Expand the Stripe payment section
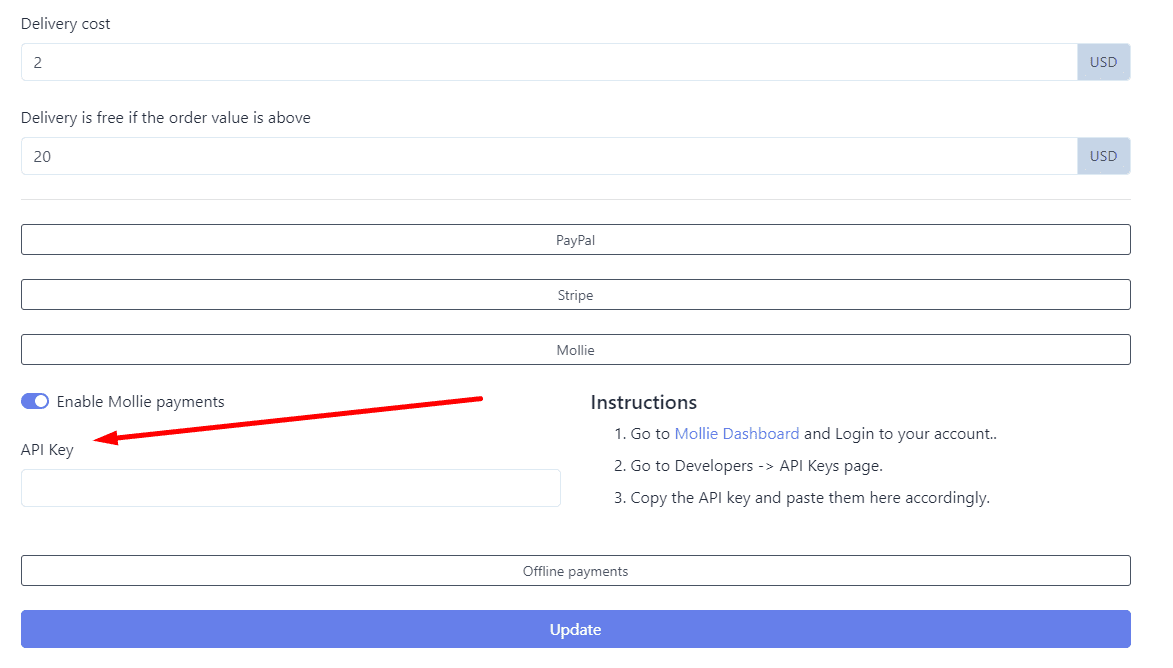The image size is (1173, 668). pyautogui.click(x=575, y=295)
